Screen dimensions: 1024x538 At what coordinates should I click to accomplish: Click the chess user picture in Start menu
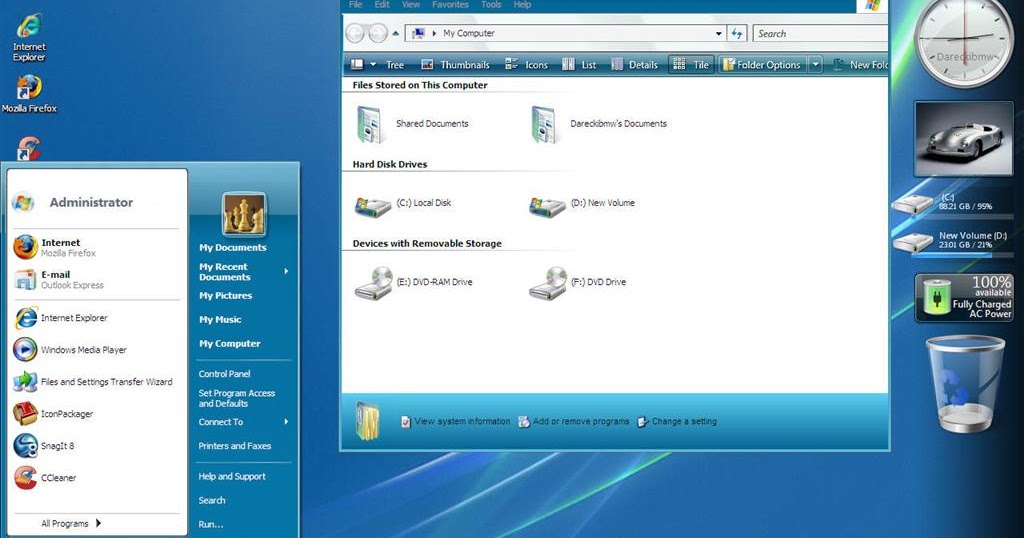coord(244,214)
